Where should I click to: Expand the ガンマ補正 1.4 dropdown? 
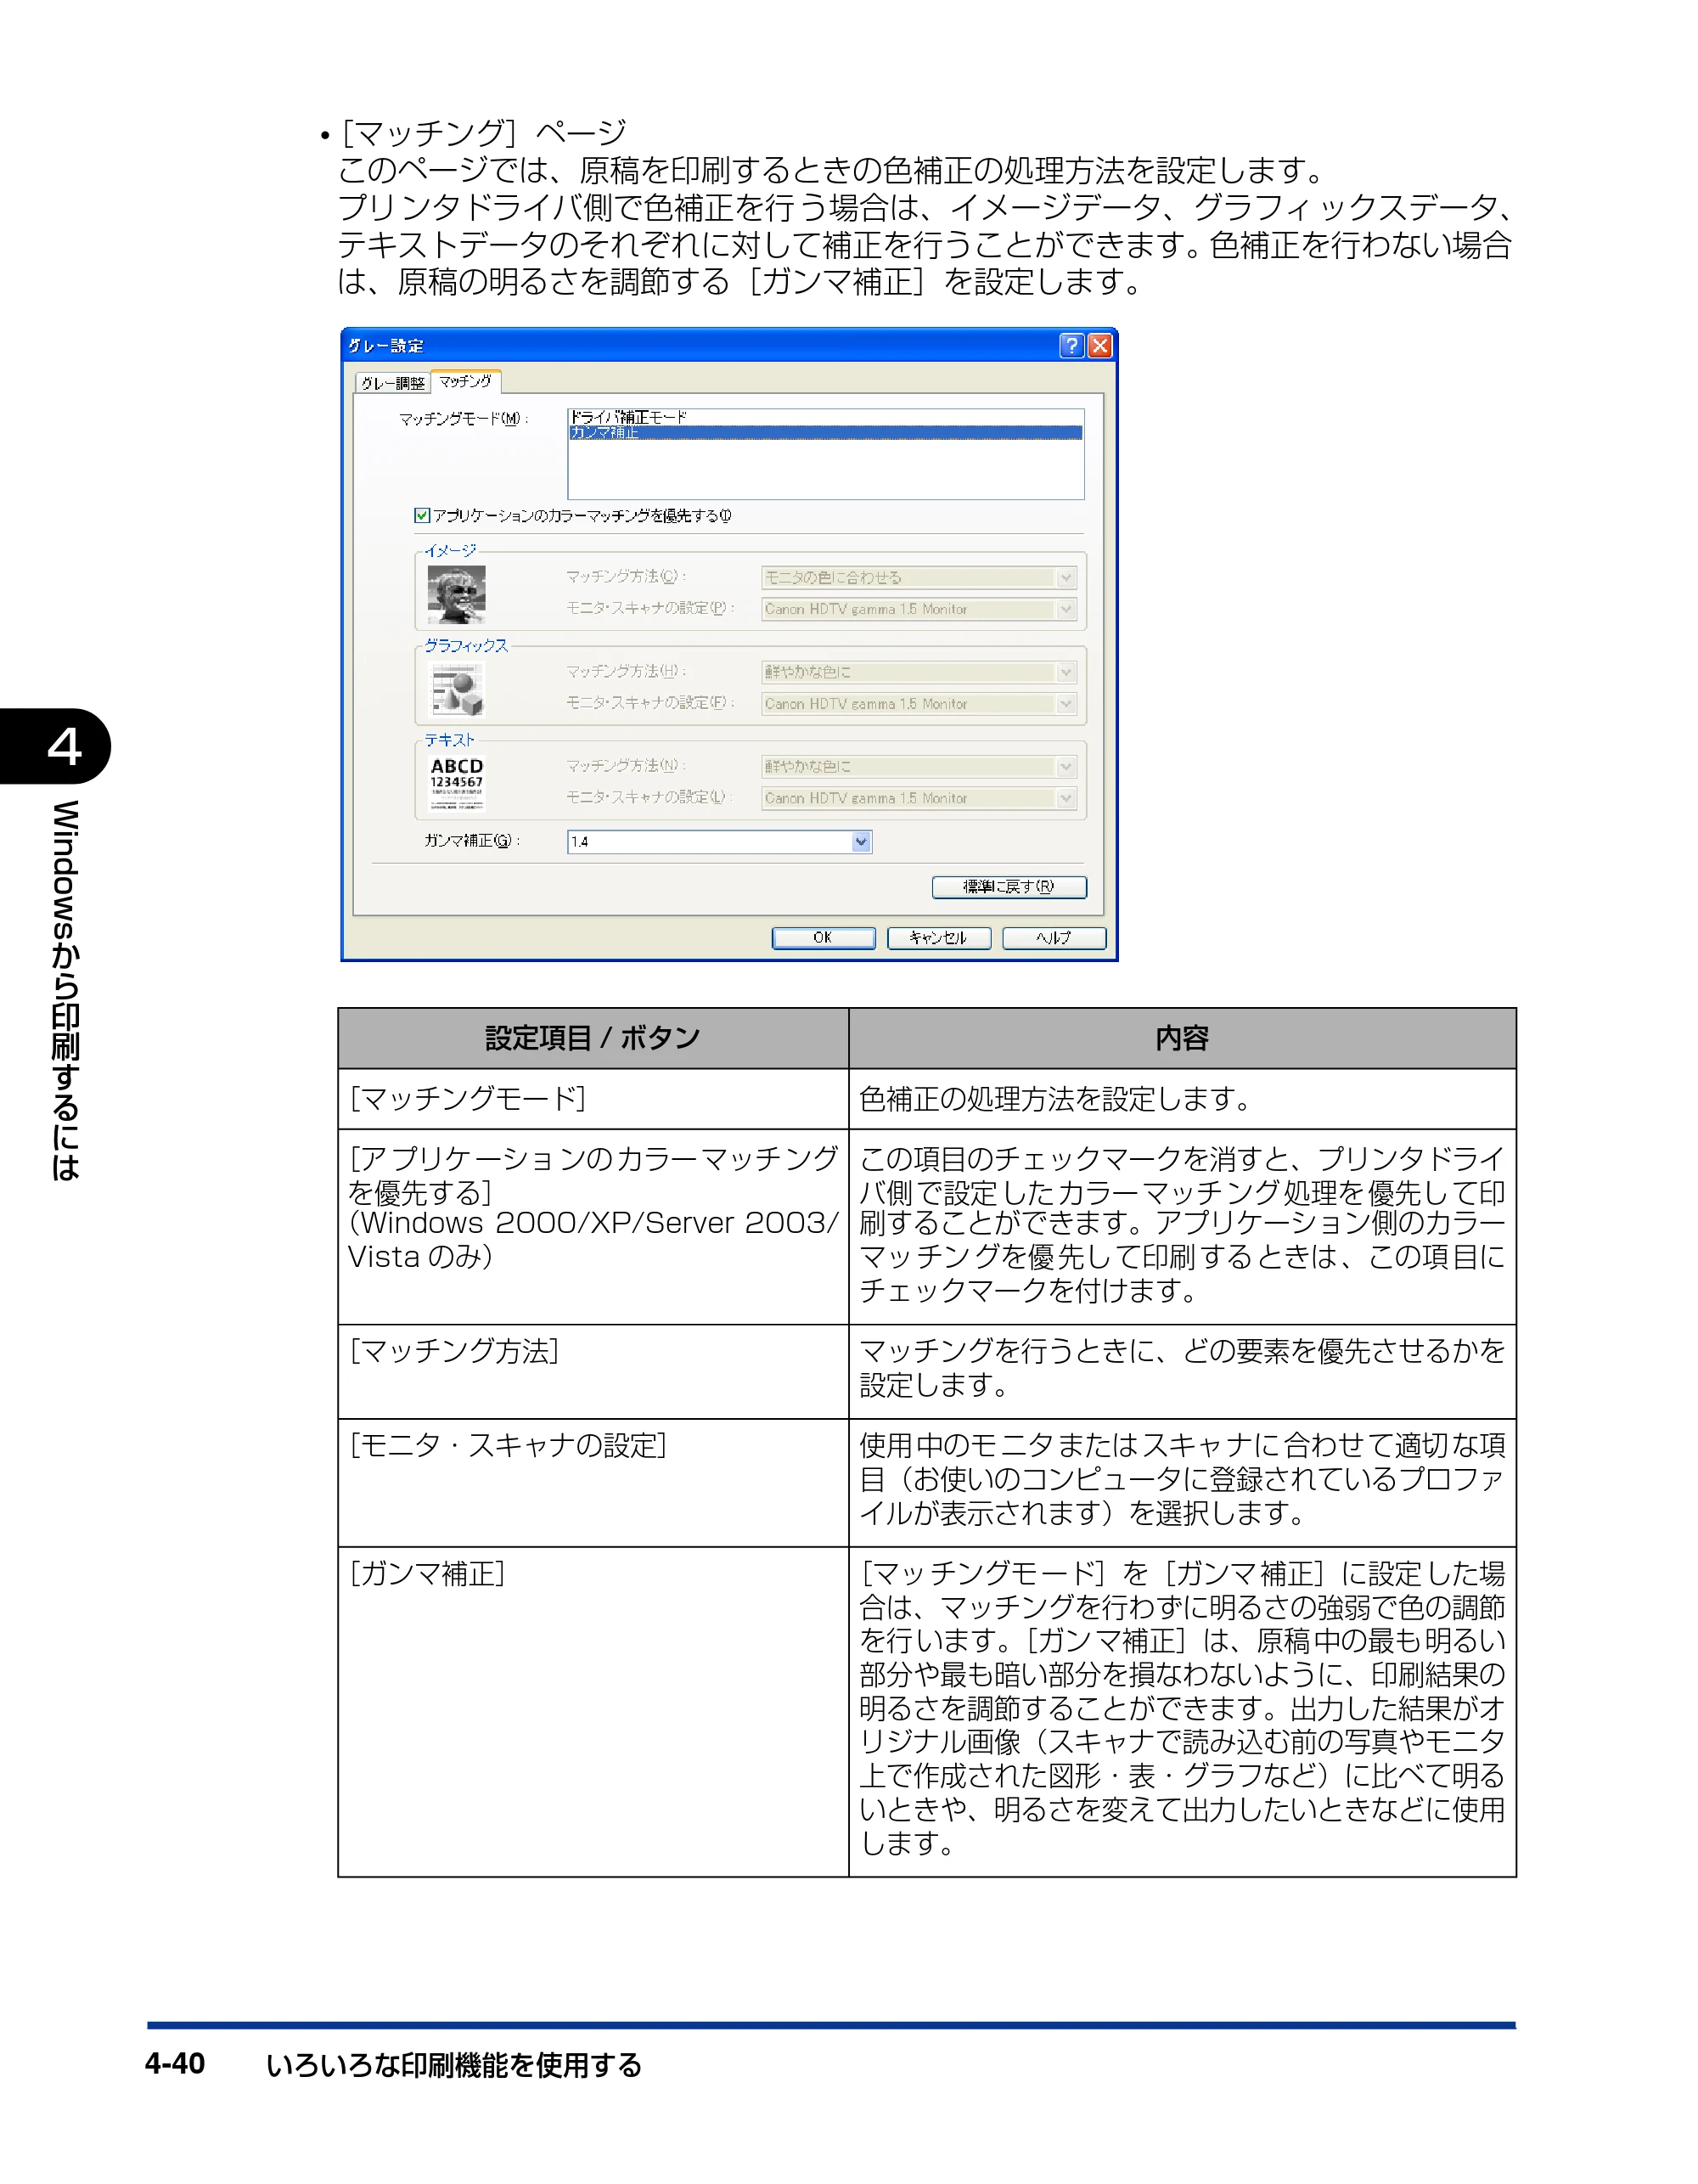861,842
